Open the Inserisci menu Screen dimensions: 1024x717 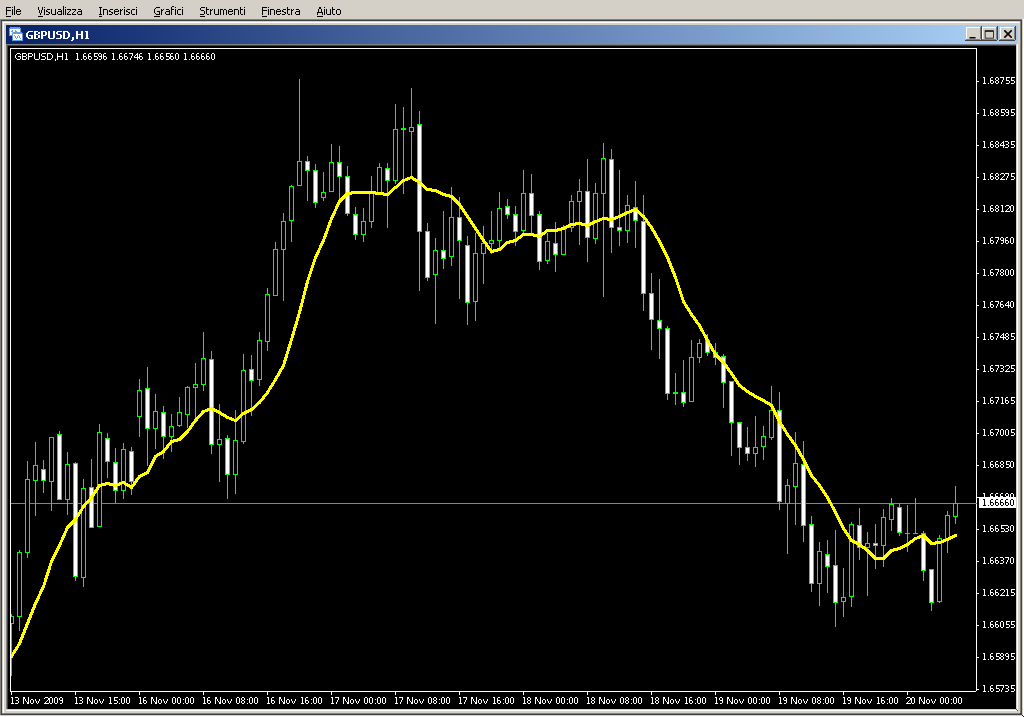118,11
